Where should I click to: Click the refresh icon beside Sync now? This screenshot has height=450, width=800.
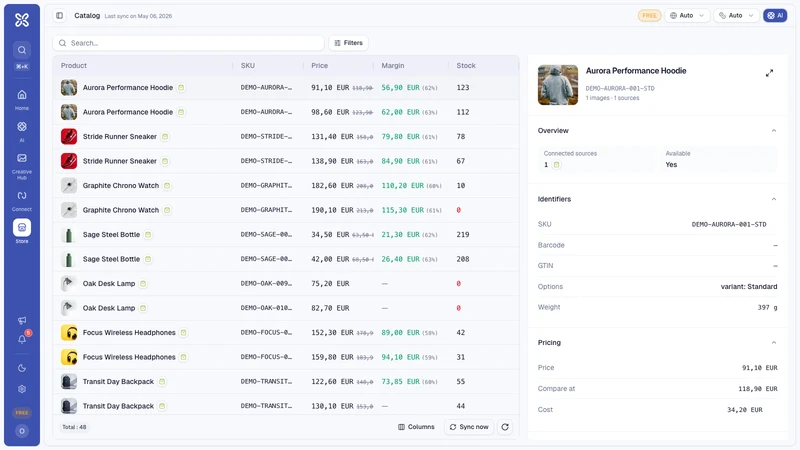505,427
